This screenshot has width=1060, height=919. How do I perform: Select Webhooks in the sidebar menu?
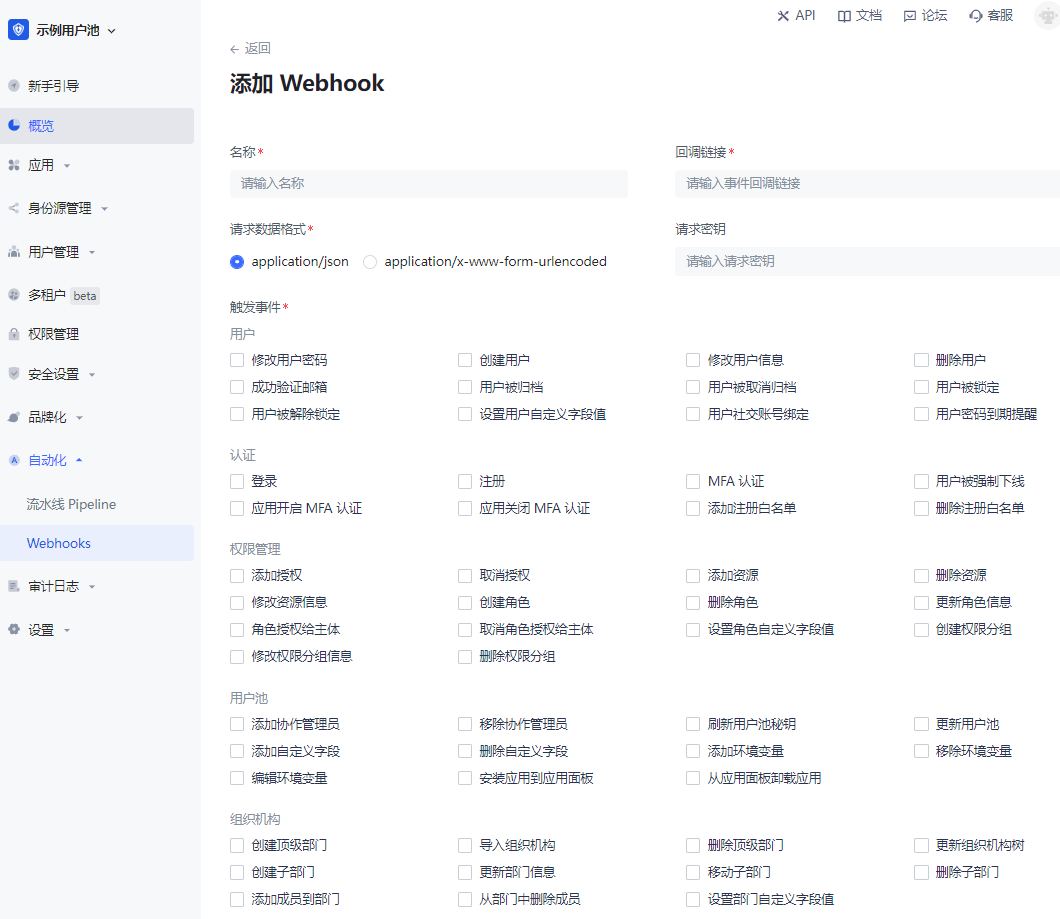coord(59,543)
